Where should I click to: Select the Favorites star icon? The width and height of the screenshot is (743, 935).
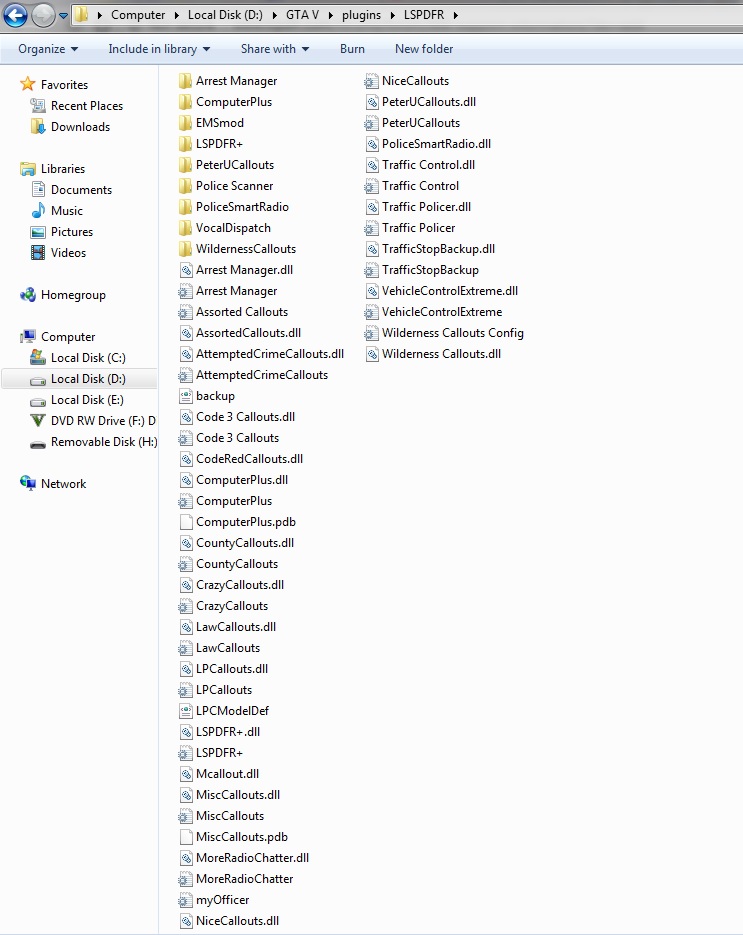coord(27,84)
